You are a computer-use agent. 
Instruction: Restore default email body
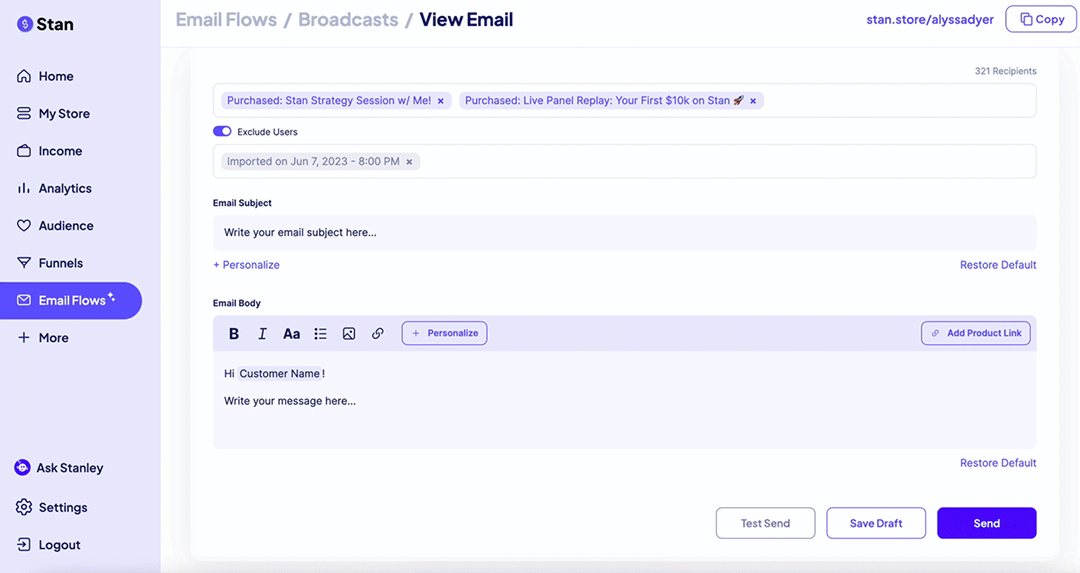[998, 463]
